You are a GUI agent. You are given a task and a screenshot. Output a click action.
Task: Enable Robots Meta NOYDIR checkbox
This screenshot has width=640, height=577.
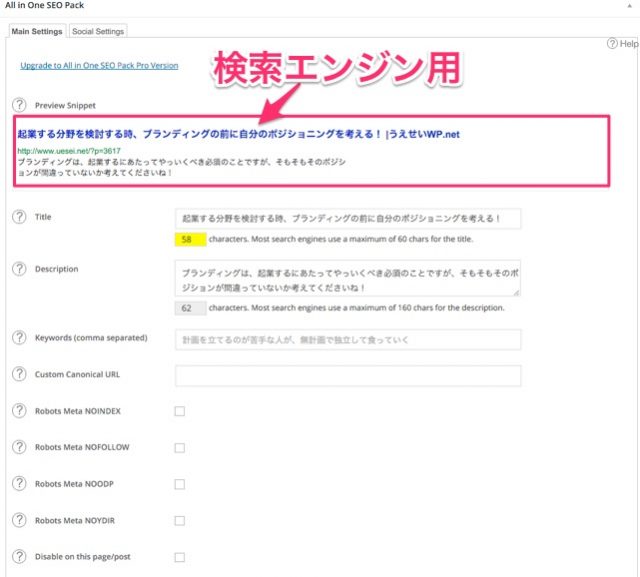[x=180, y=521]
